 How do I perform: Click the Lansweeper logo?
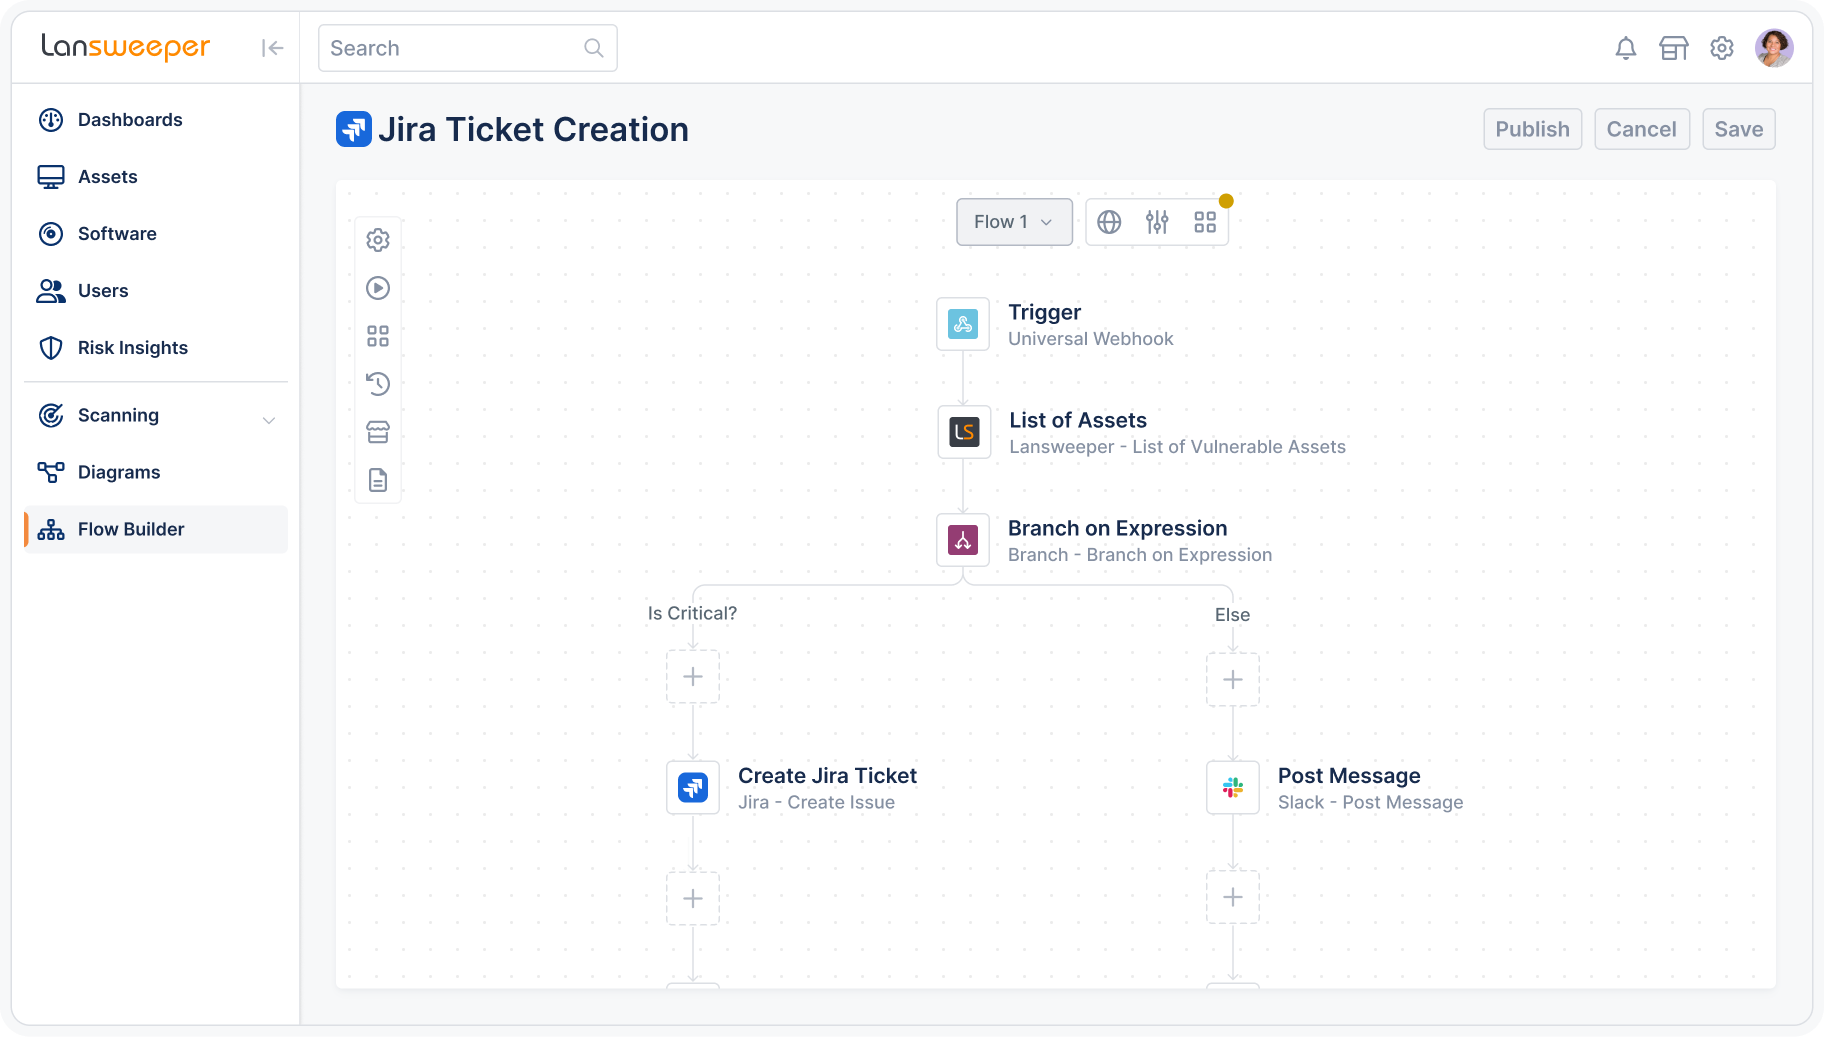(x=126, y=47)
